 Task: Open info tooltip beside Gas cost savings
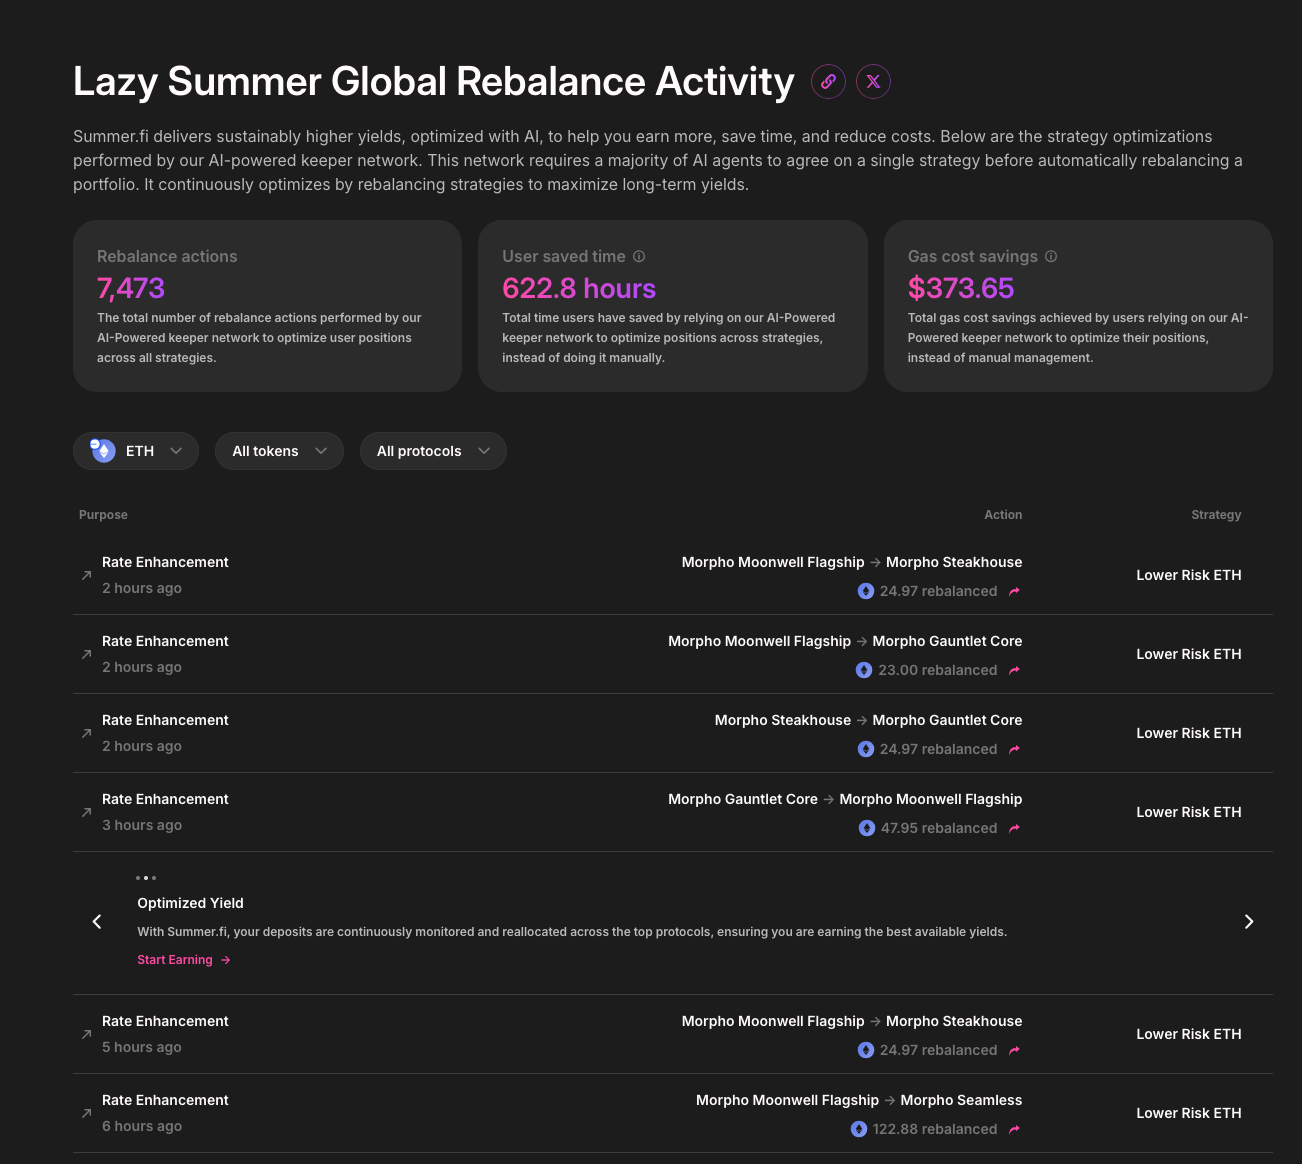[x=1051, y=257]
